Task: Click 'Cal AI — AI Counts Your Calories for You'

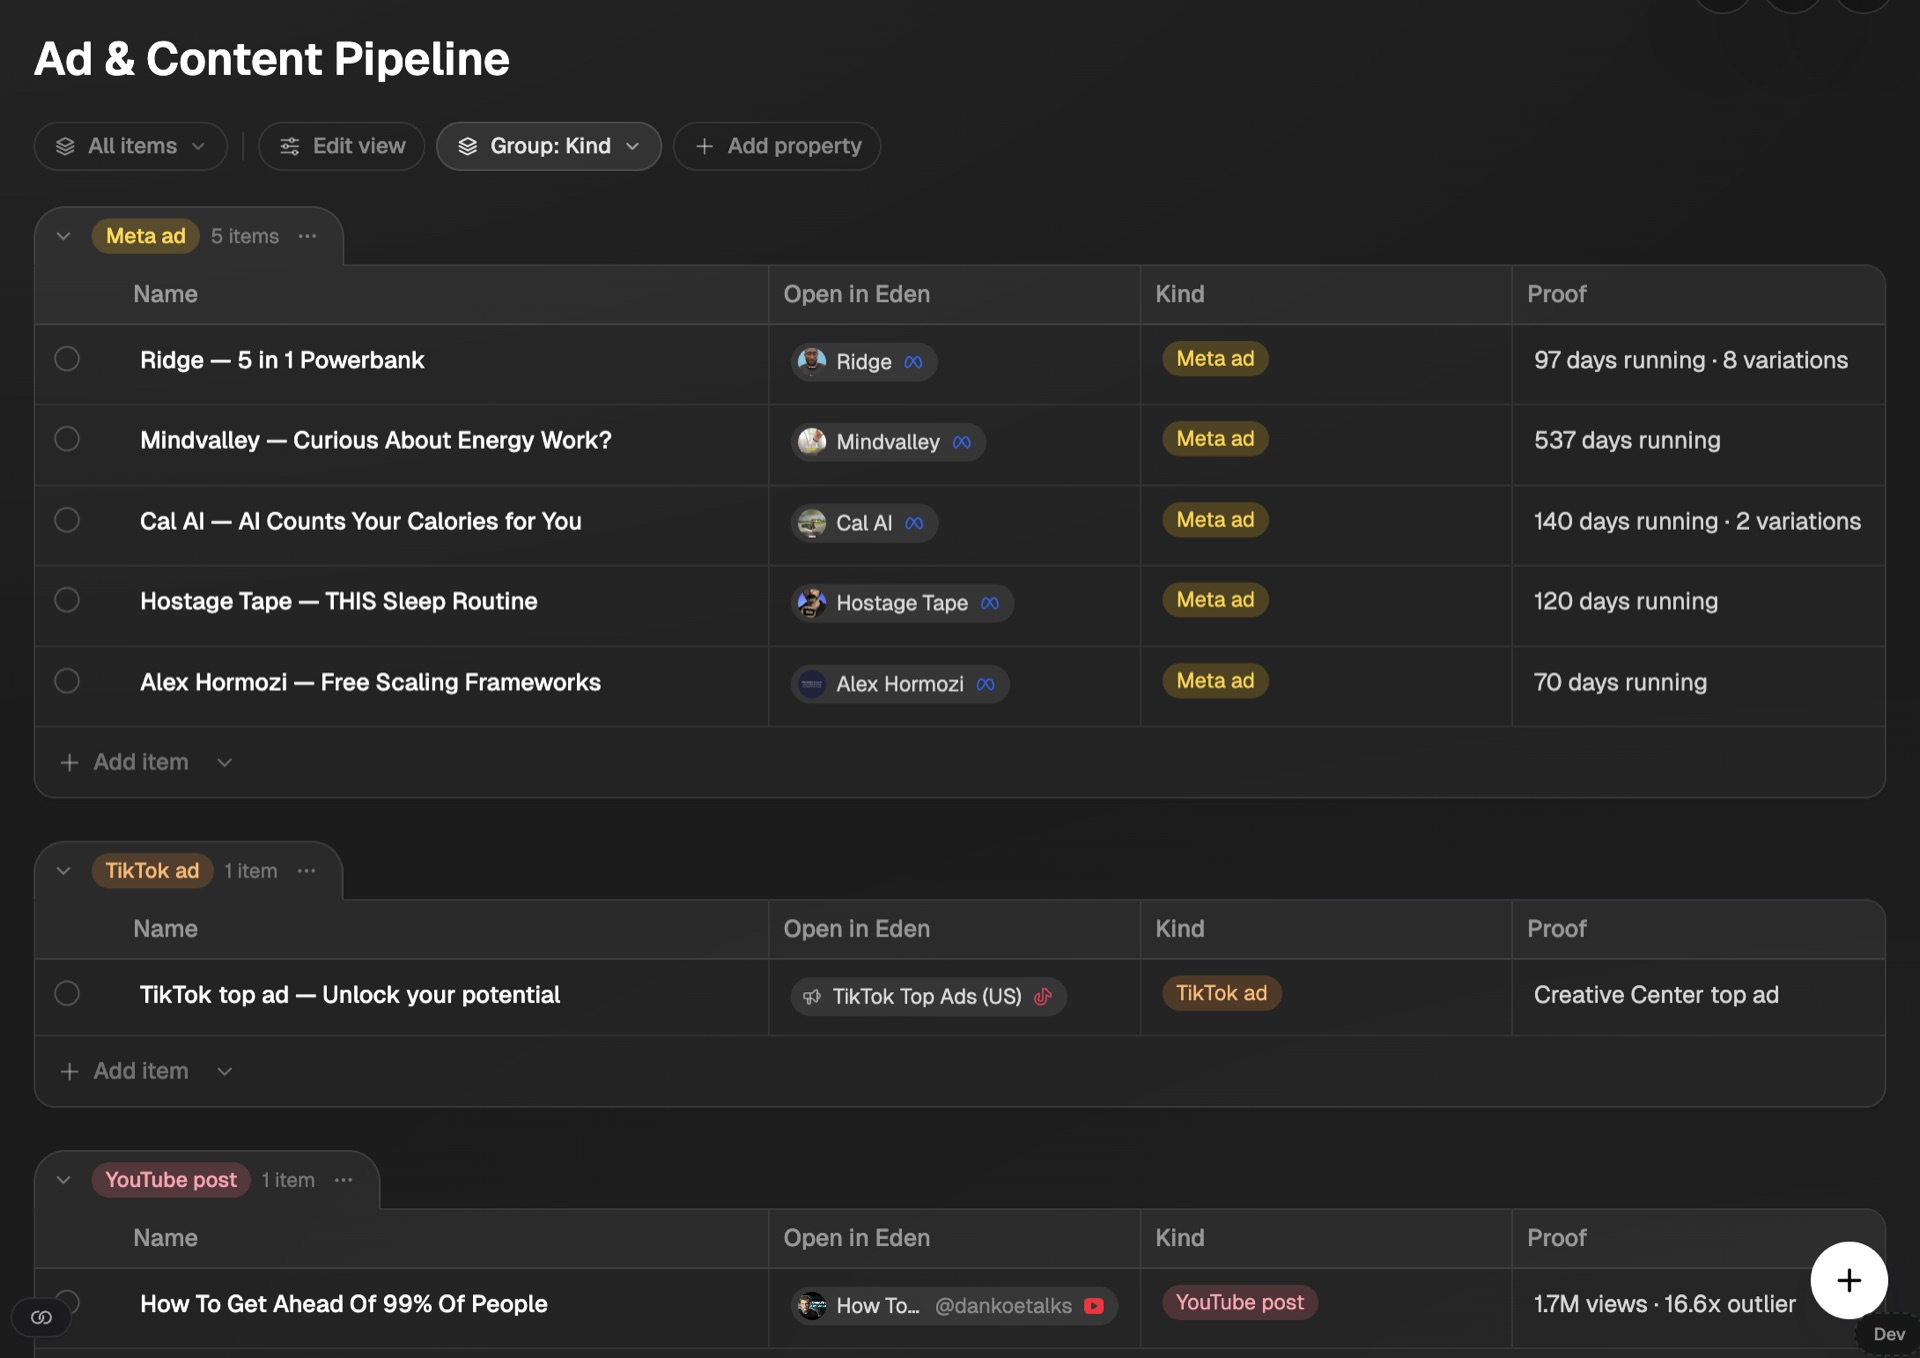Action: point(361,521)
